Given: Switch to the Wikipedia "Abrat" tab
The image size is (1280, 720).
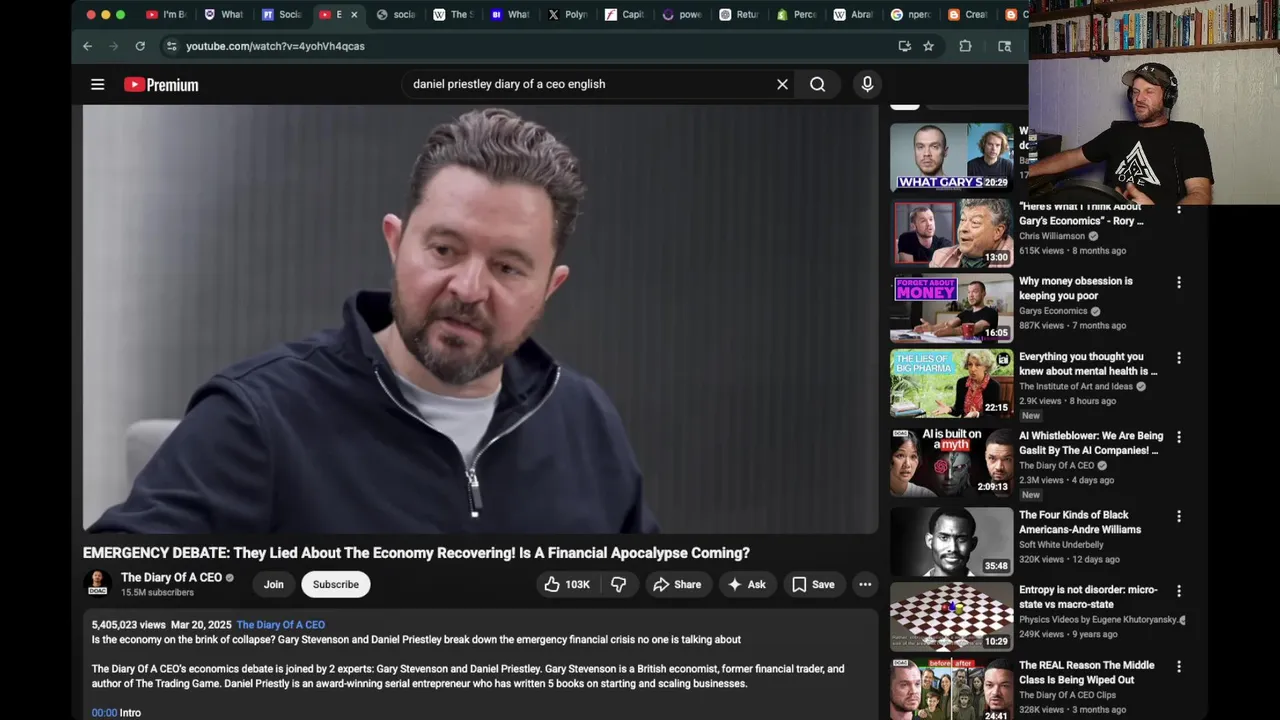Looking at the screenshot, I should 854,15.
